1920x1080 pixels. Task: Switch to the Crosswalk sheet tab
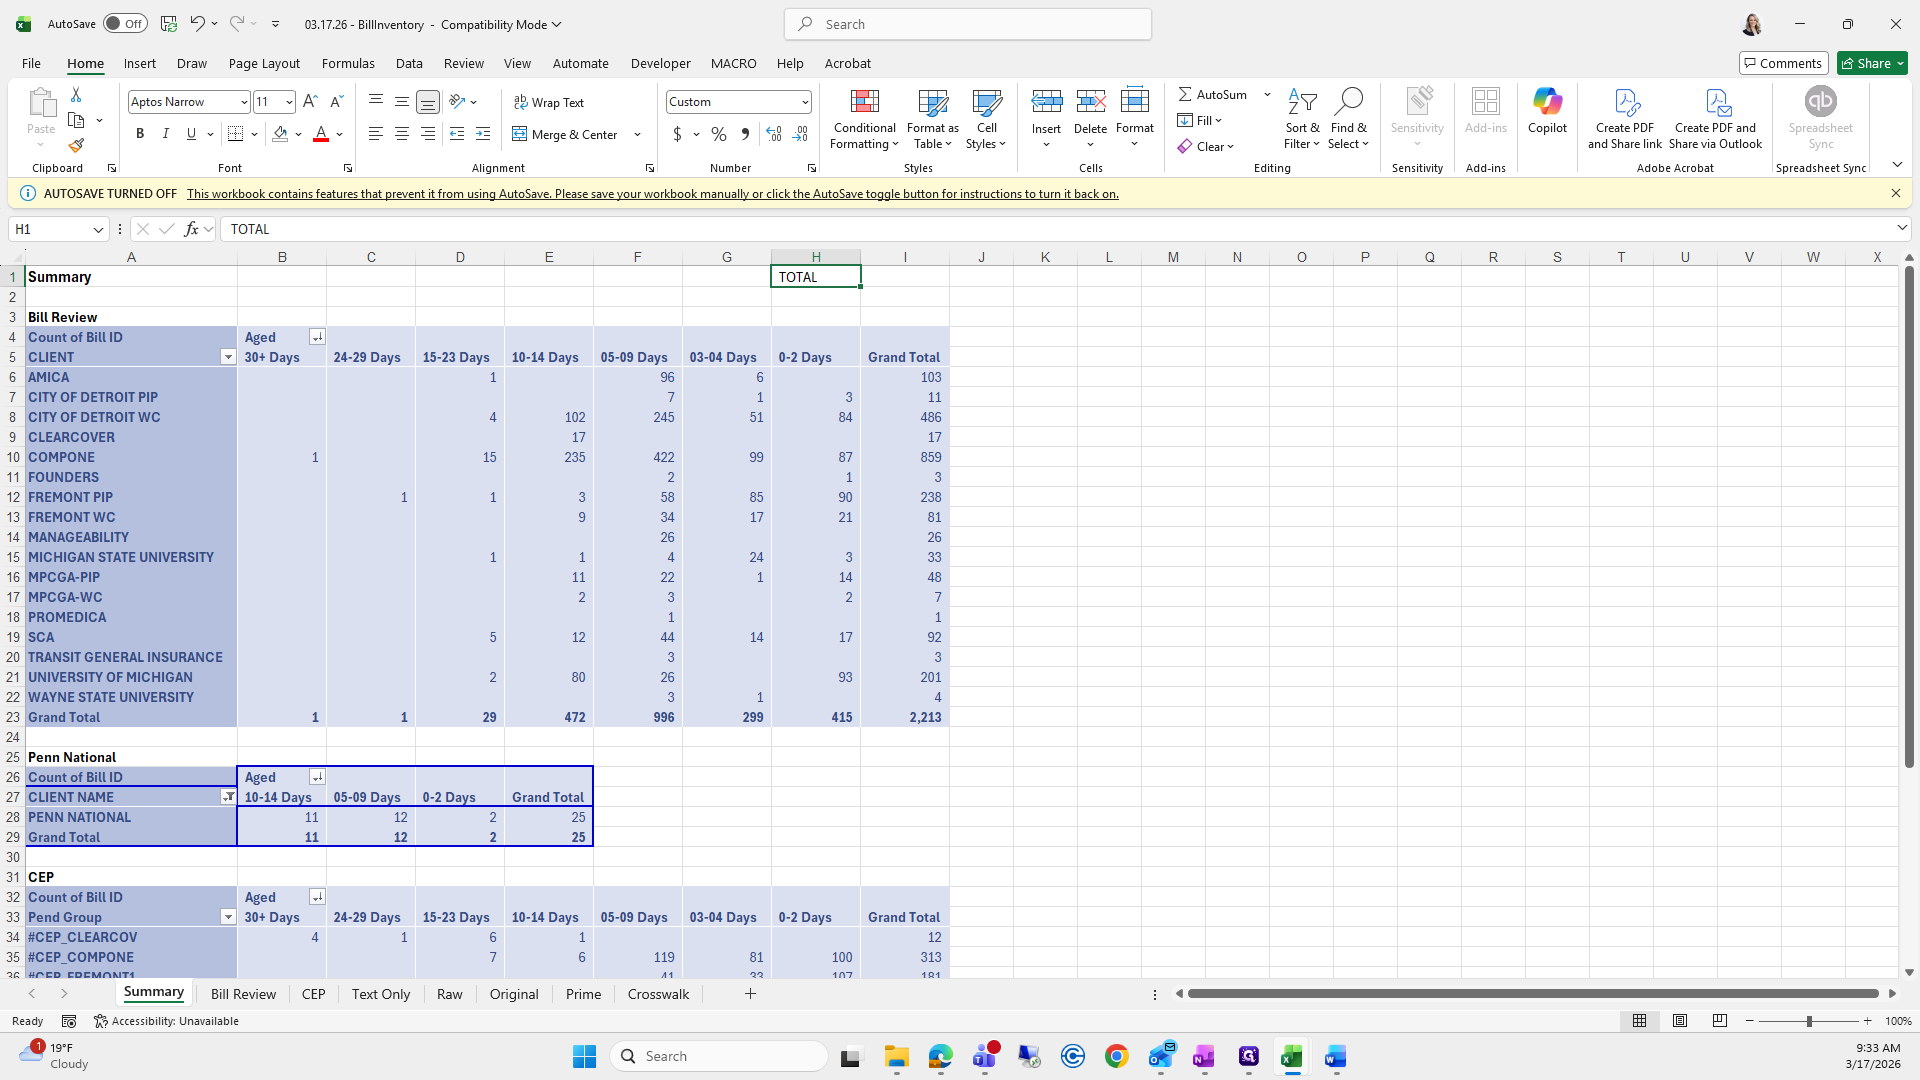click(658, 994)
